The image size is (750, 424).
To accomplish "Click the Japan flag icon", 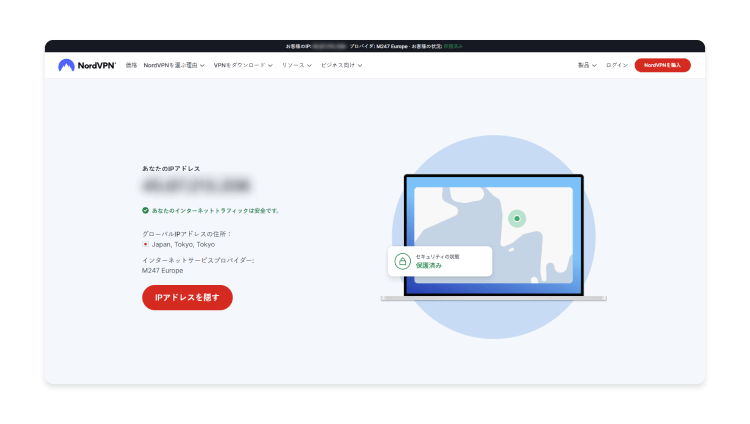I will 146,244.
